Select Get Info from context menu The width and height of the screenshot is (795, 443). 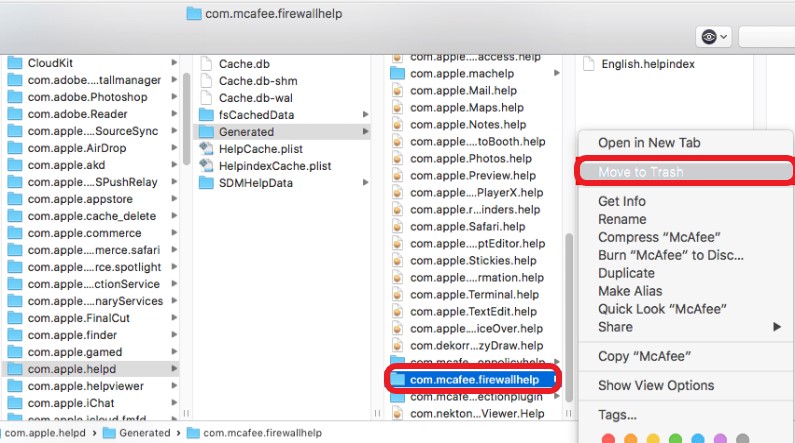[622, 201]
